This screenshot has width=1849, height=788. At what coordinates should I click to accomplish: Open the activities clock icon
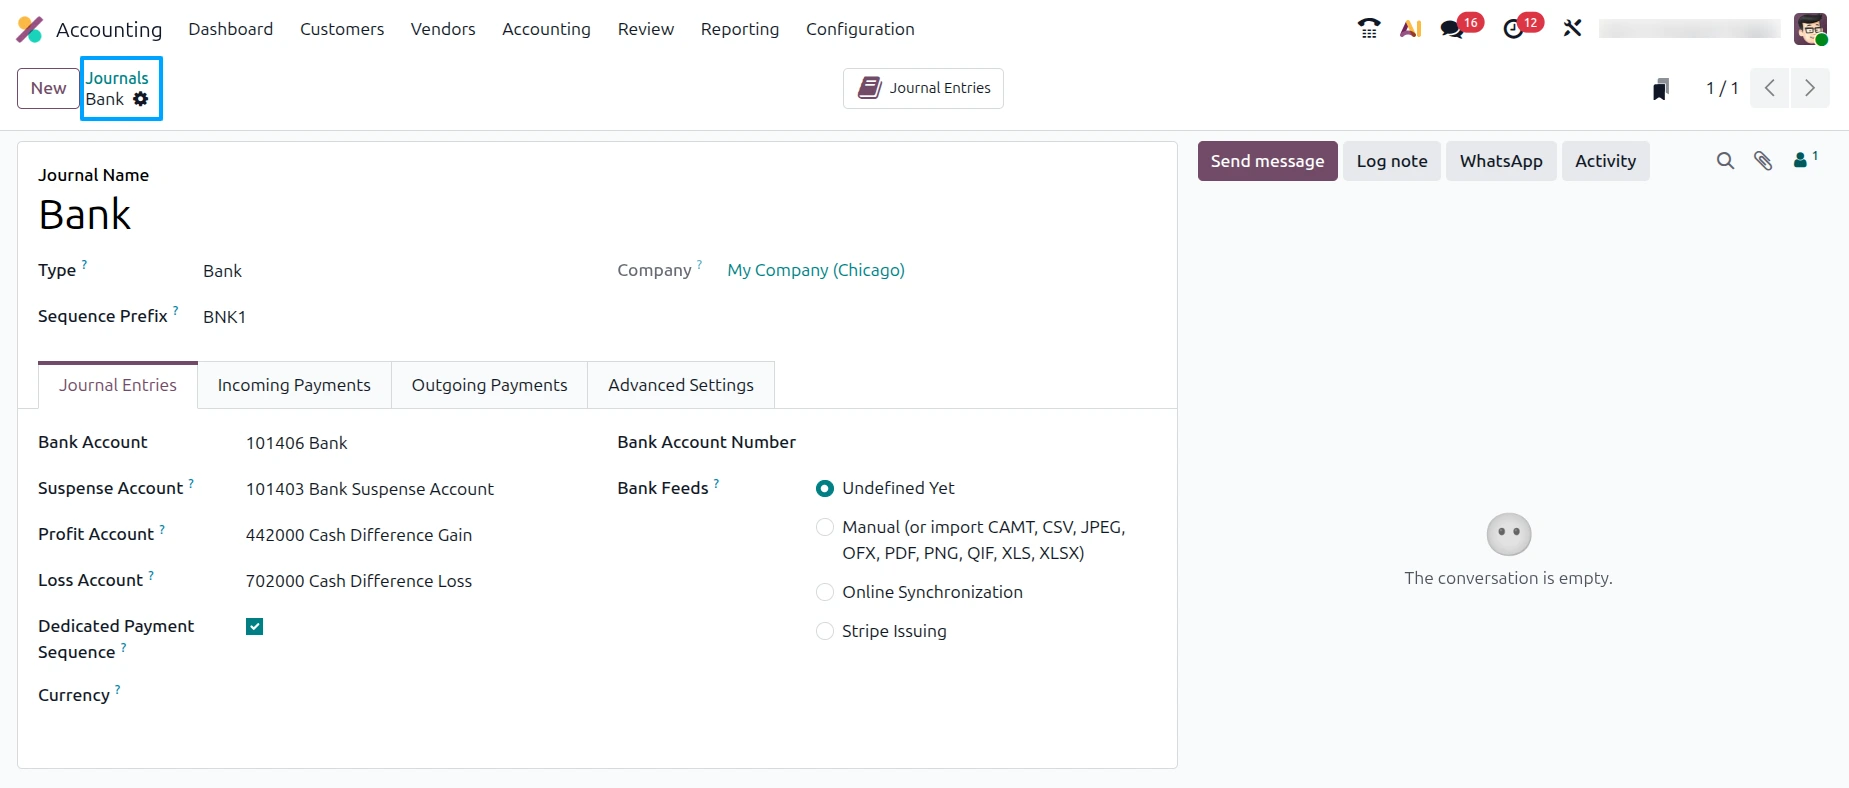pos(1514,29)
